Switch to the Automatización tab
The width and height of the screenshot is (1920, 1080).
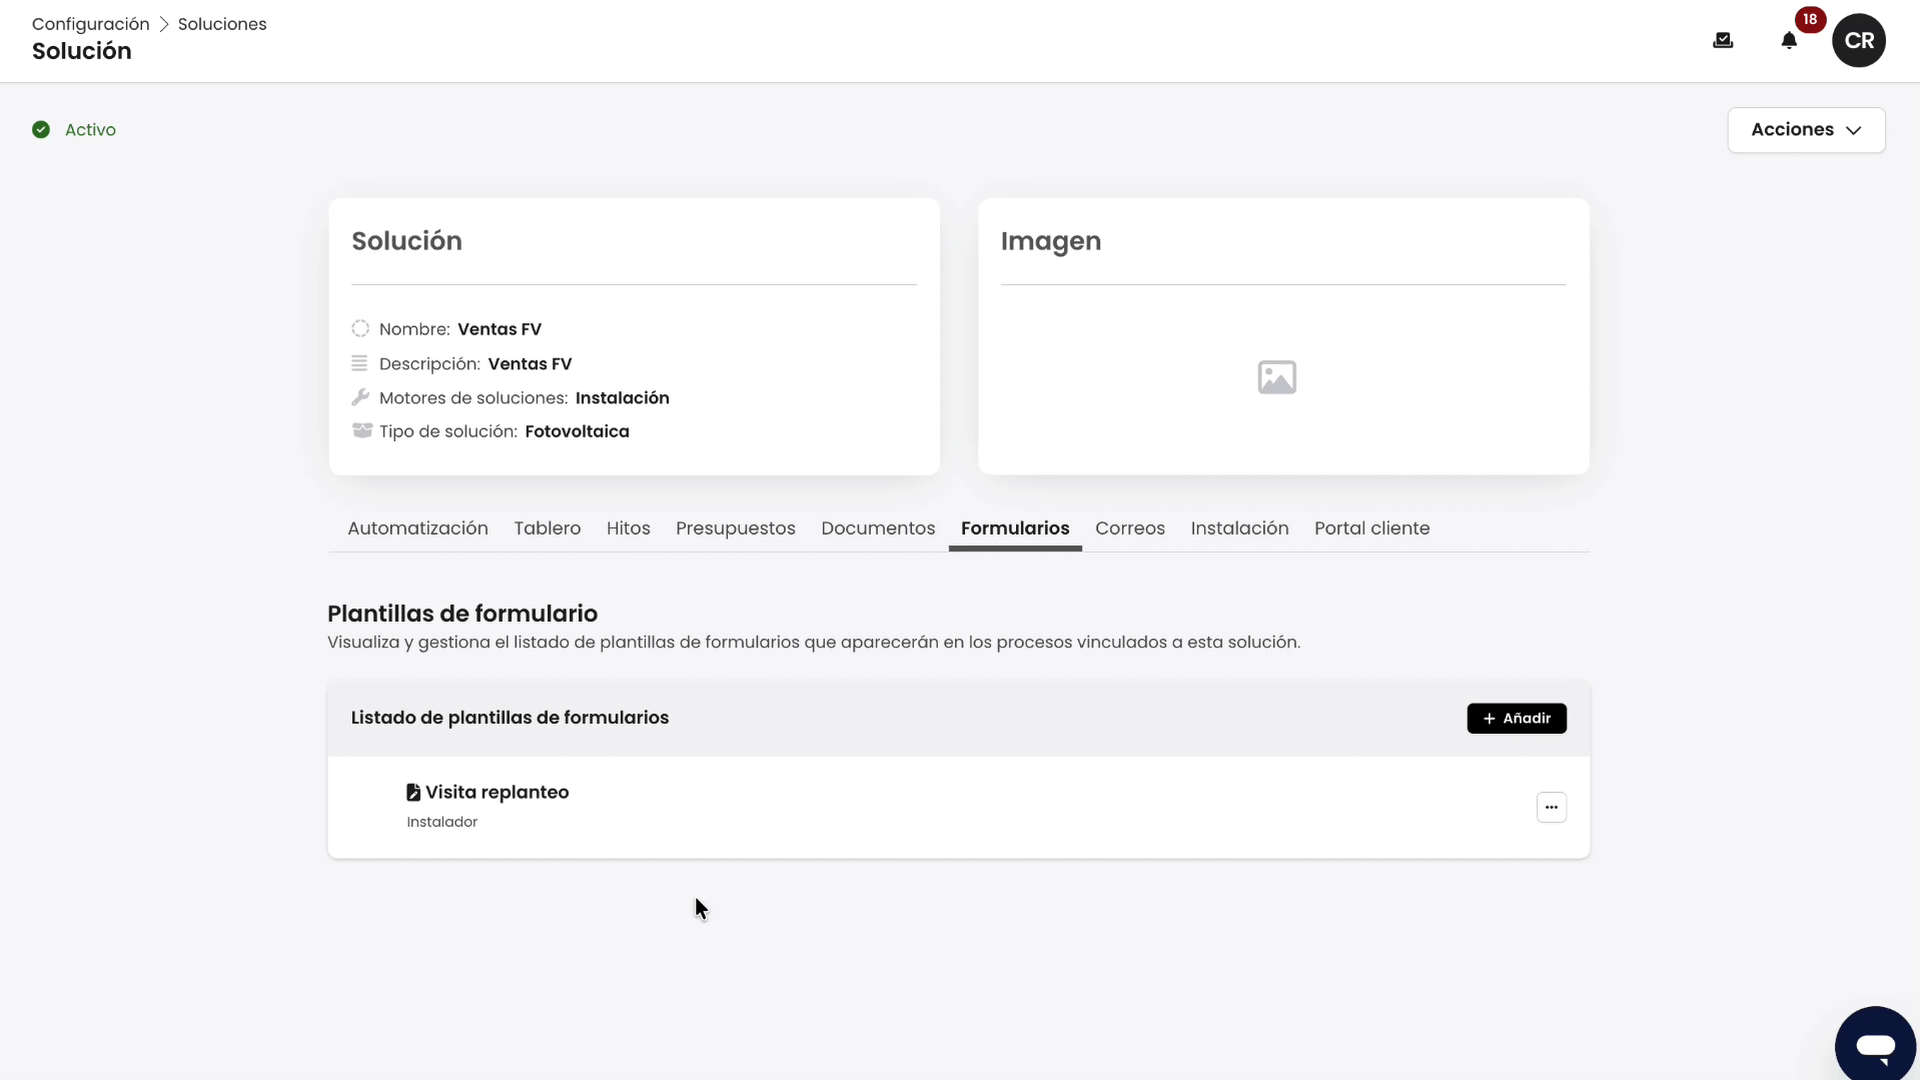418,528
